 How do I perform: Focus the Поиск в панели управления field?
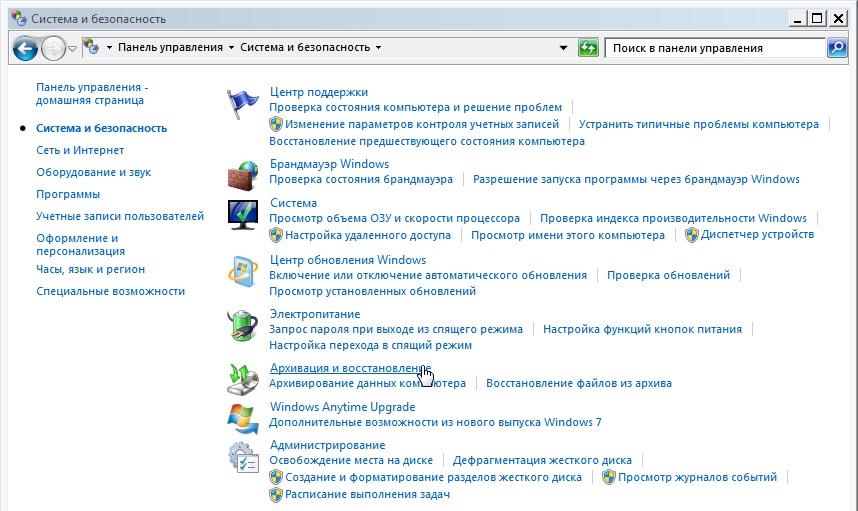click(714, 47)
